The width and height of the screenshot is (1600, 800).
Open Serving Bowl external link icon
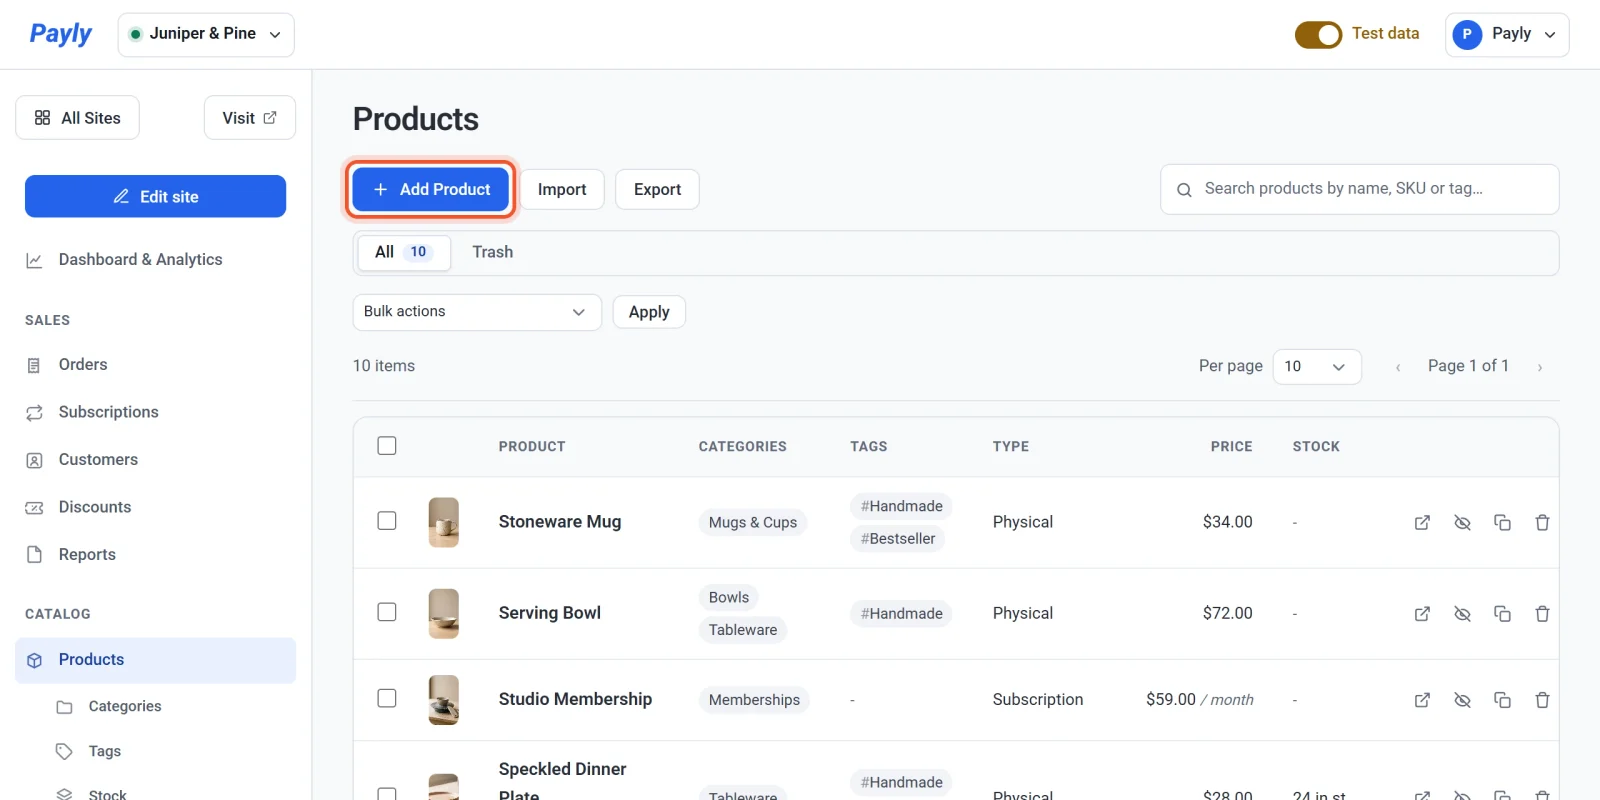pyautogui.click(x=1422, y=614)
